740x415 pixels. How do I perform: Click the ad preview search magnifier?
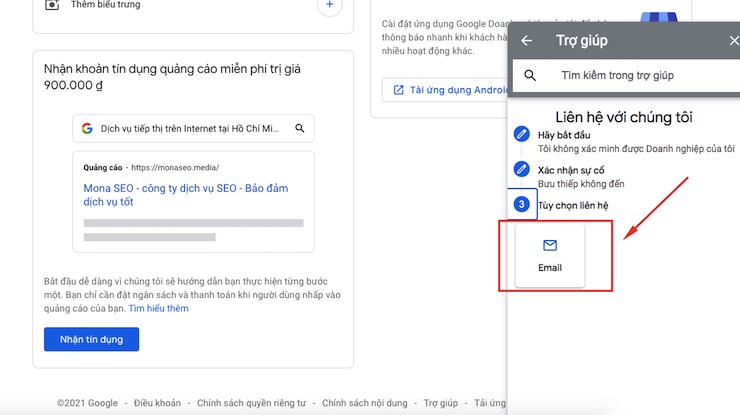coord(300,128)
